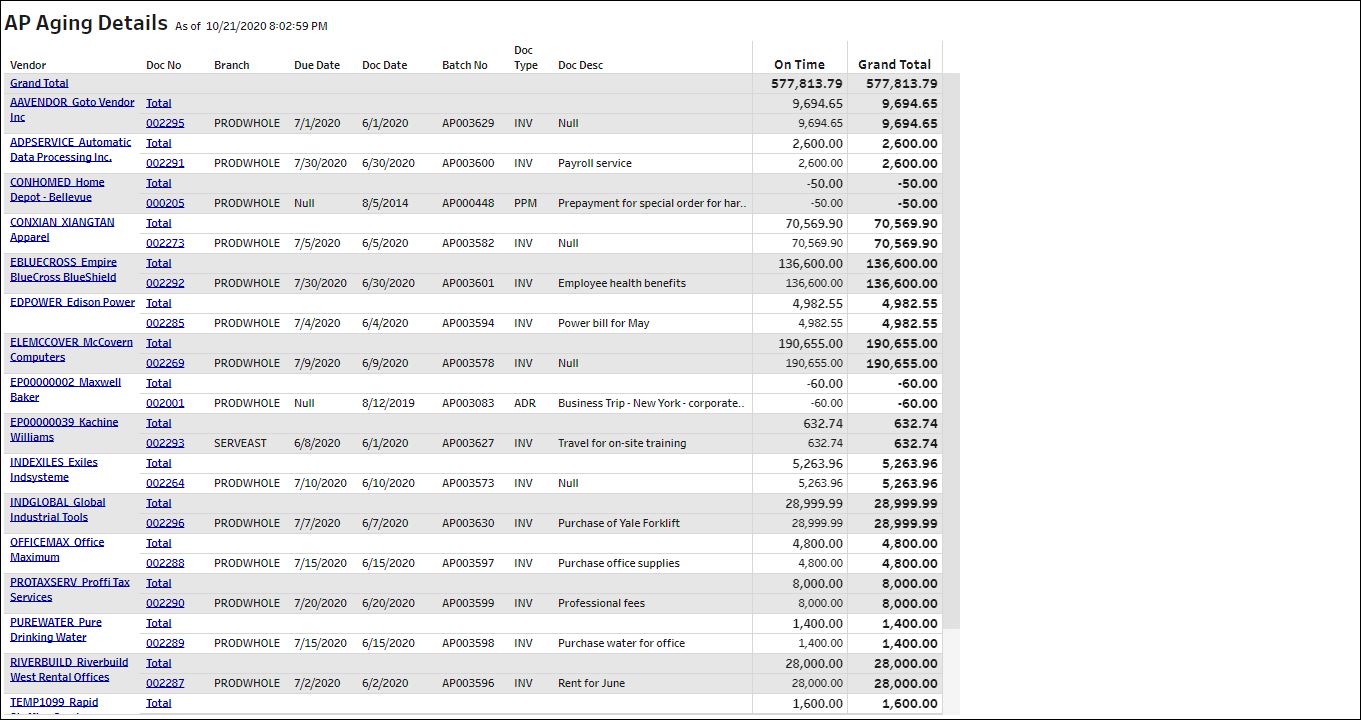
Task: Open document number 002292
Action: (x=165, y=283)
